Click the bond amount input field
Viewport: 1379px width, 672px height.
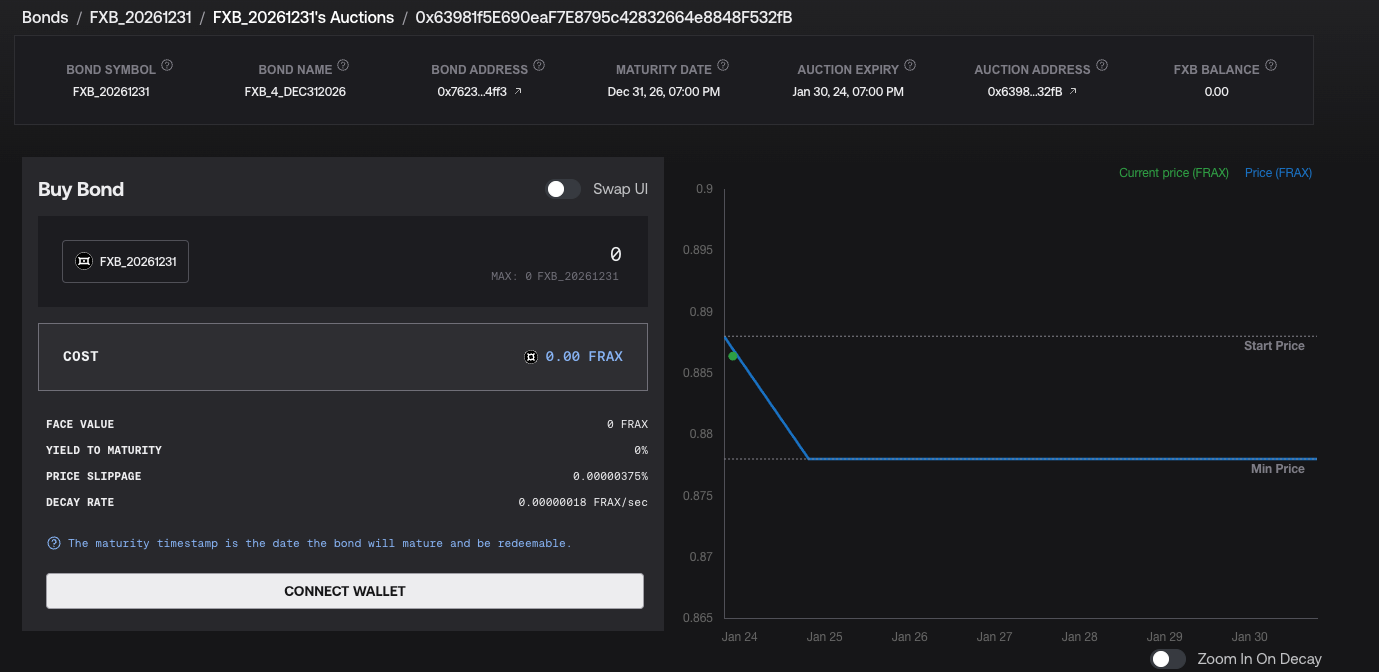(615, 255)
